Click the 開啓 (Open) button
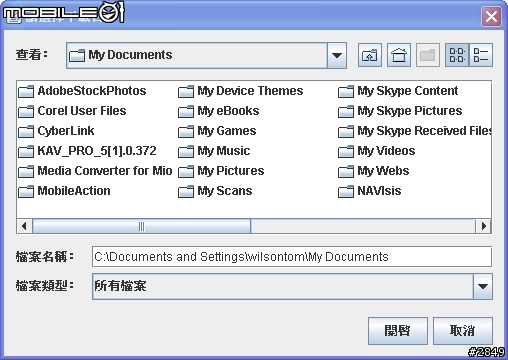This screenshot has height=360, width=508. tap(398, 331)
